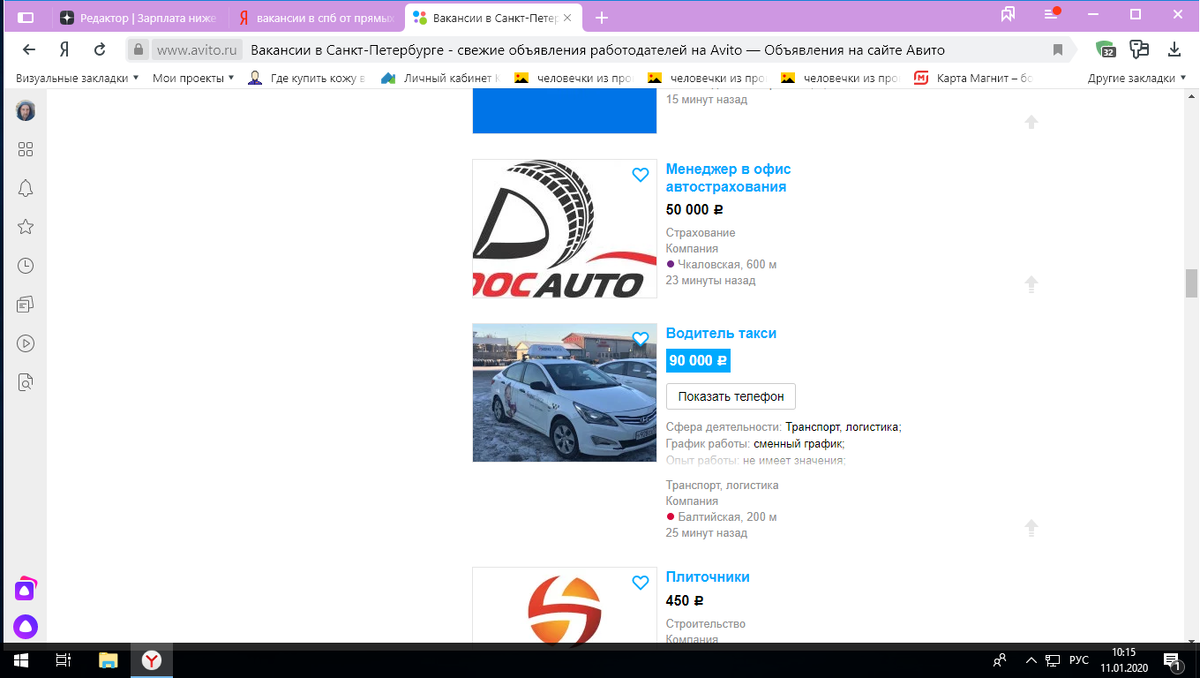This screenshot has height=678, width=1200.
Task: Go back to previous page
Action: [x=29, y=50]
